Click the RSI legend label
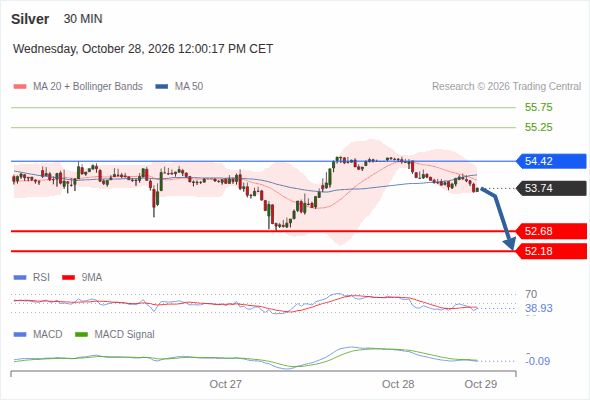This screenshot has width=590, height=400. [x=41, y=278]
